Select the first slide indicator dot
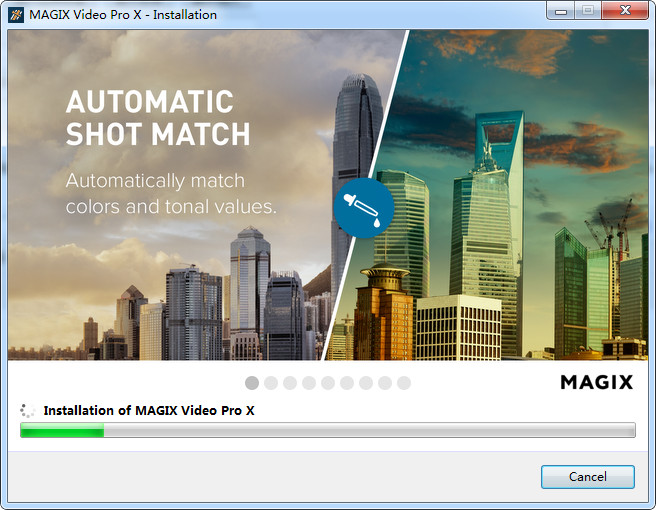656x510 pixels. tap(252, 382)
